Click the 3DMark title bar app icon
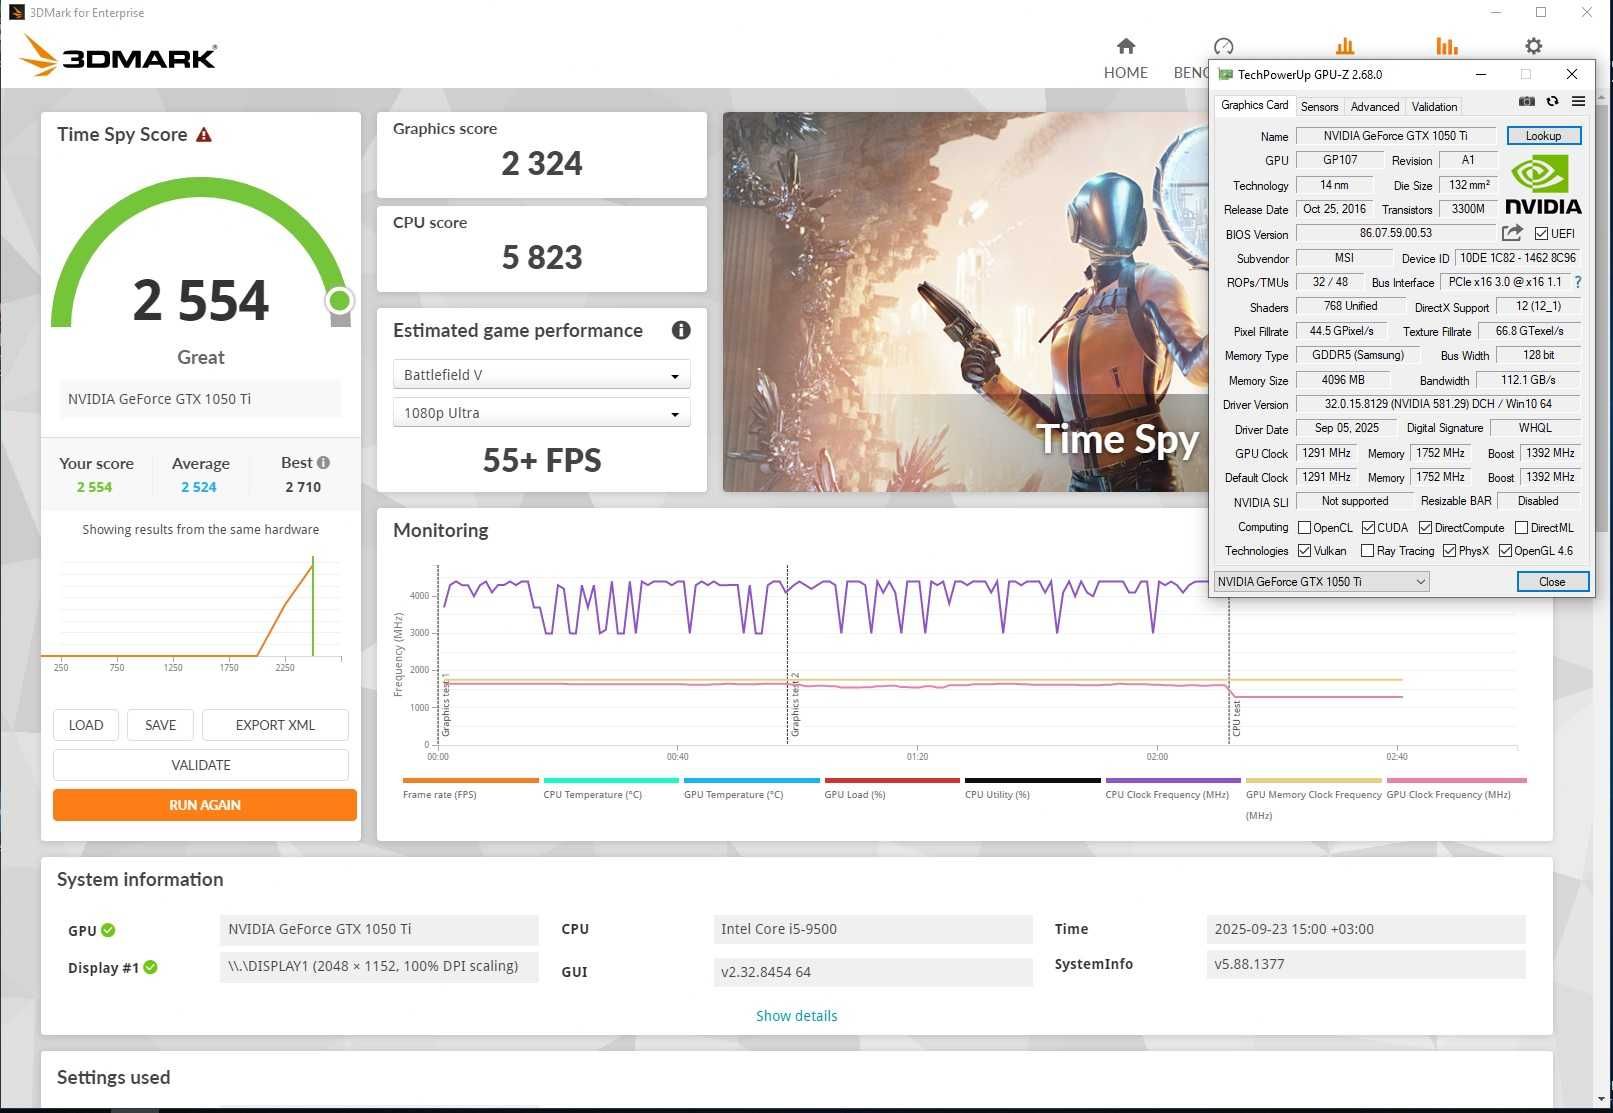The image size is (1613, 1113). [16, 13]
